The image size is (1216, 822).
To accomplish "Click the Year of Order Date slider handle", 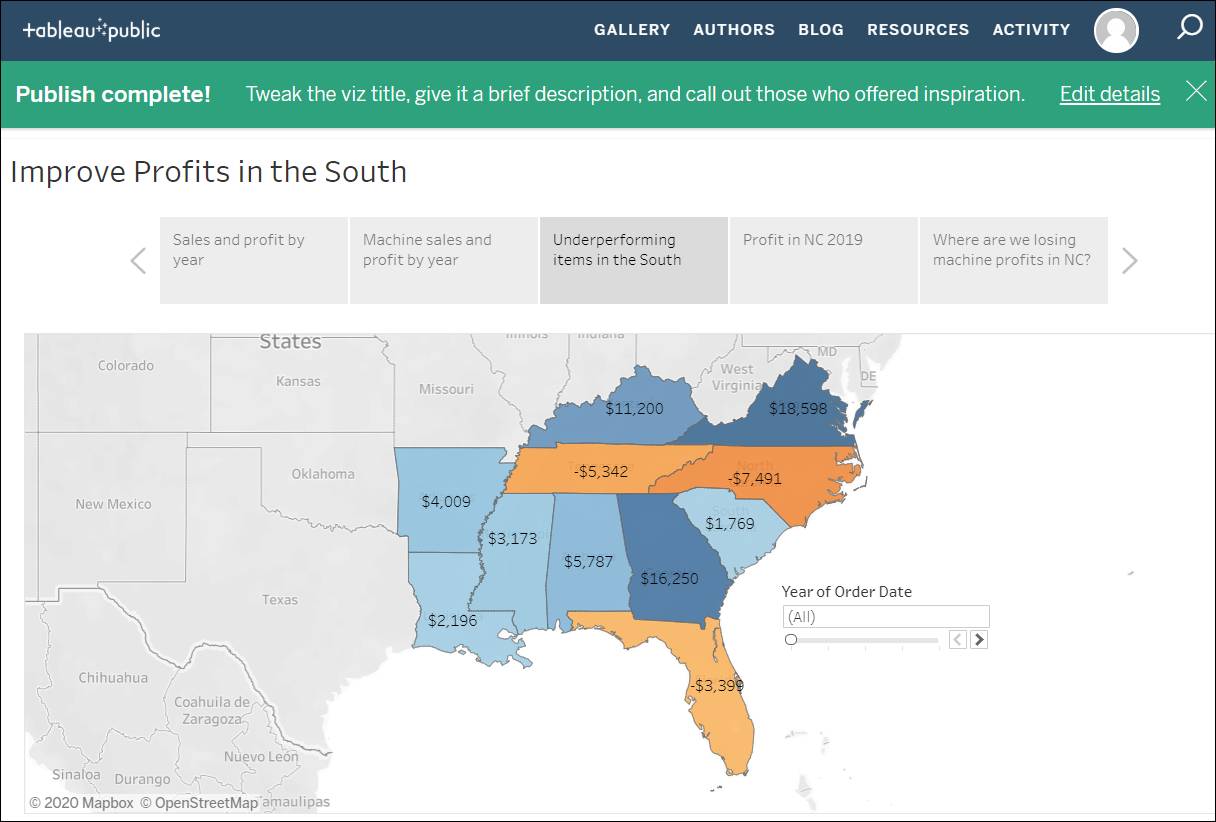I will (791, 639).
